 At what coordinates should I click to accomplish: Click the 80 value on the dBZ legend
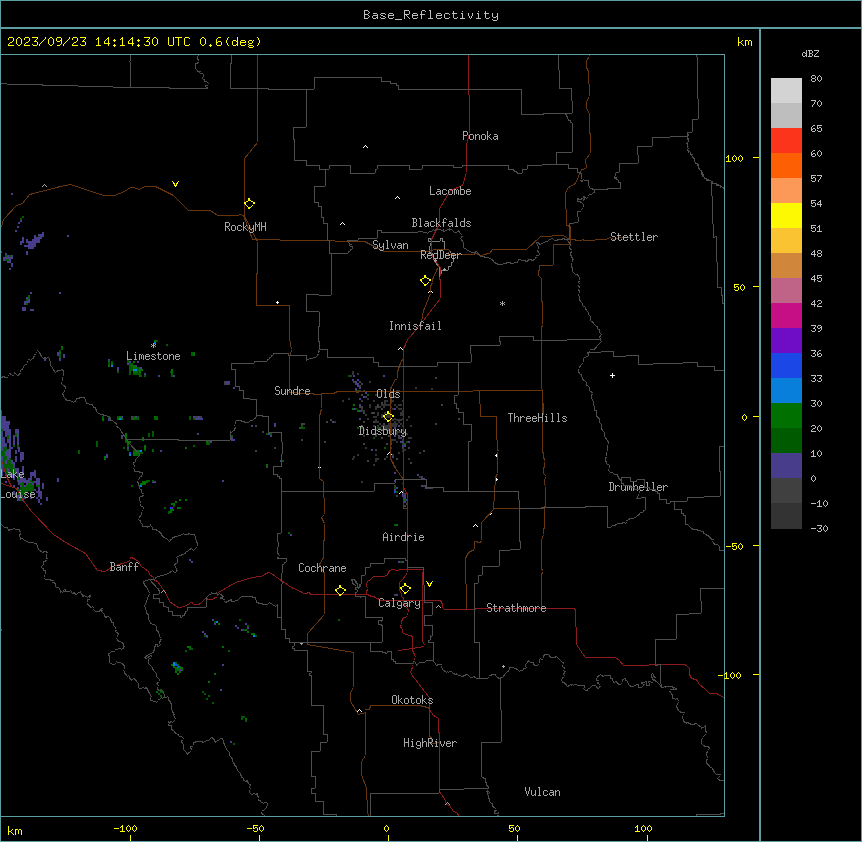[x=816, y=79]
